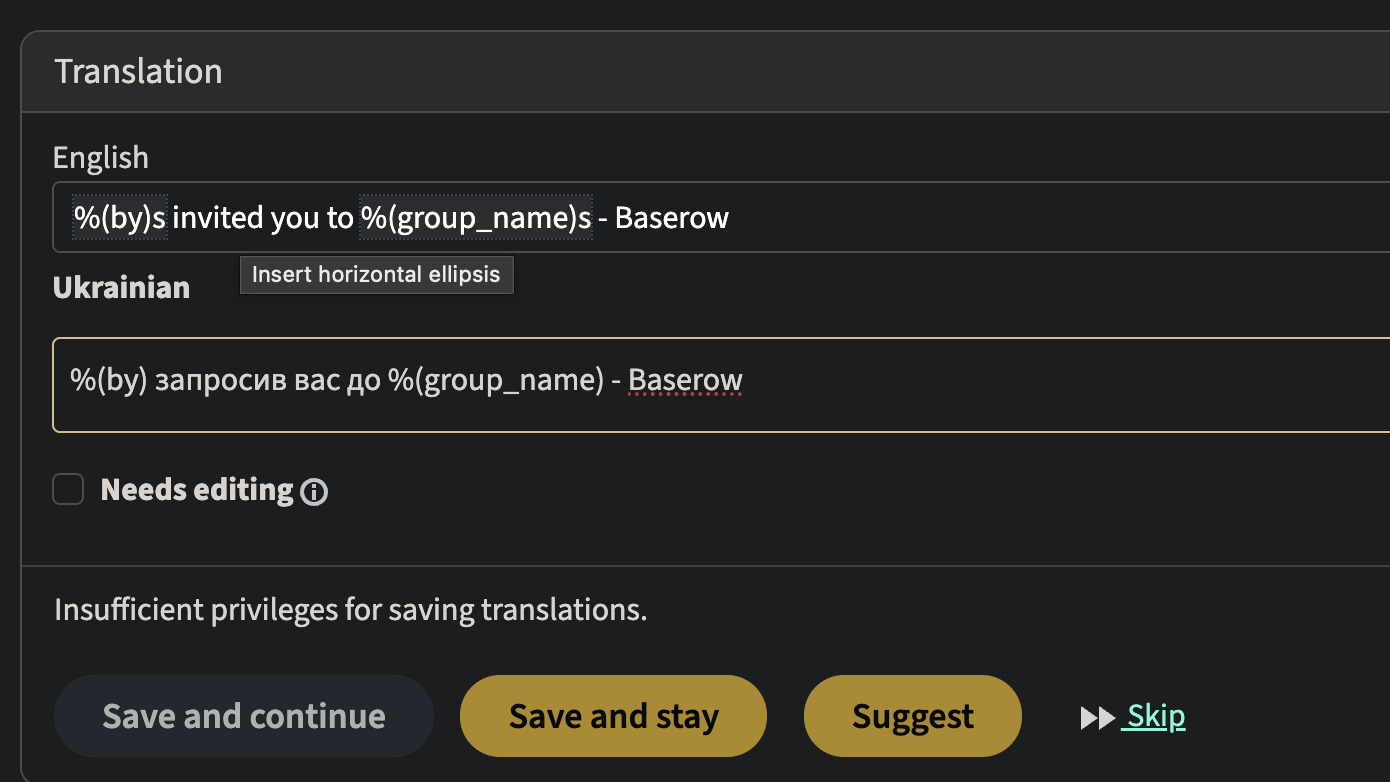Click 'запросив вас до' in the translation field
Viewport: 1390px width, 782px height.
pyautogui.click(x=268, y=381)
